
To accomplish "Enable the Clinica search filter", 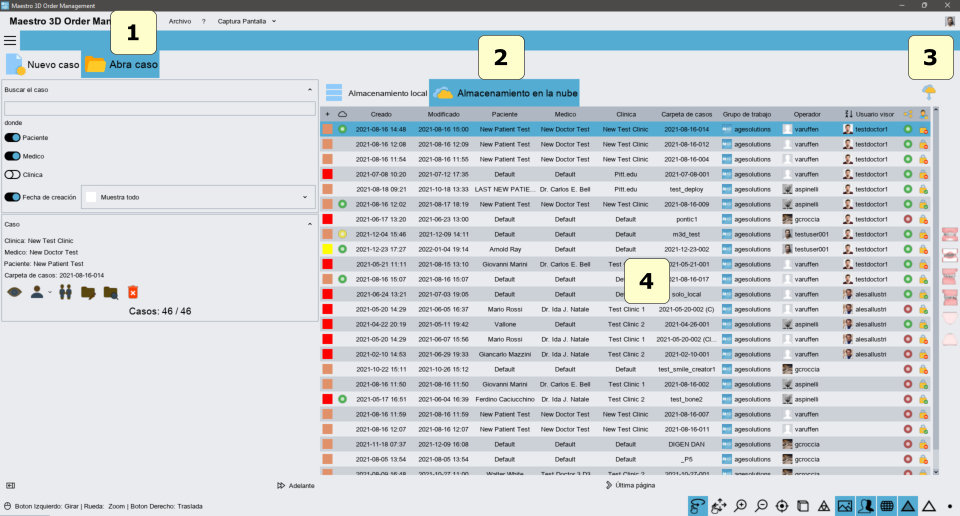I will point(12,174).
